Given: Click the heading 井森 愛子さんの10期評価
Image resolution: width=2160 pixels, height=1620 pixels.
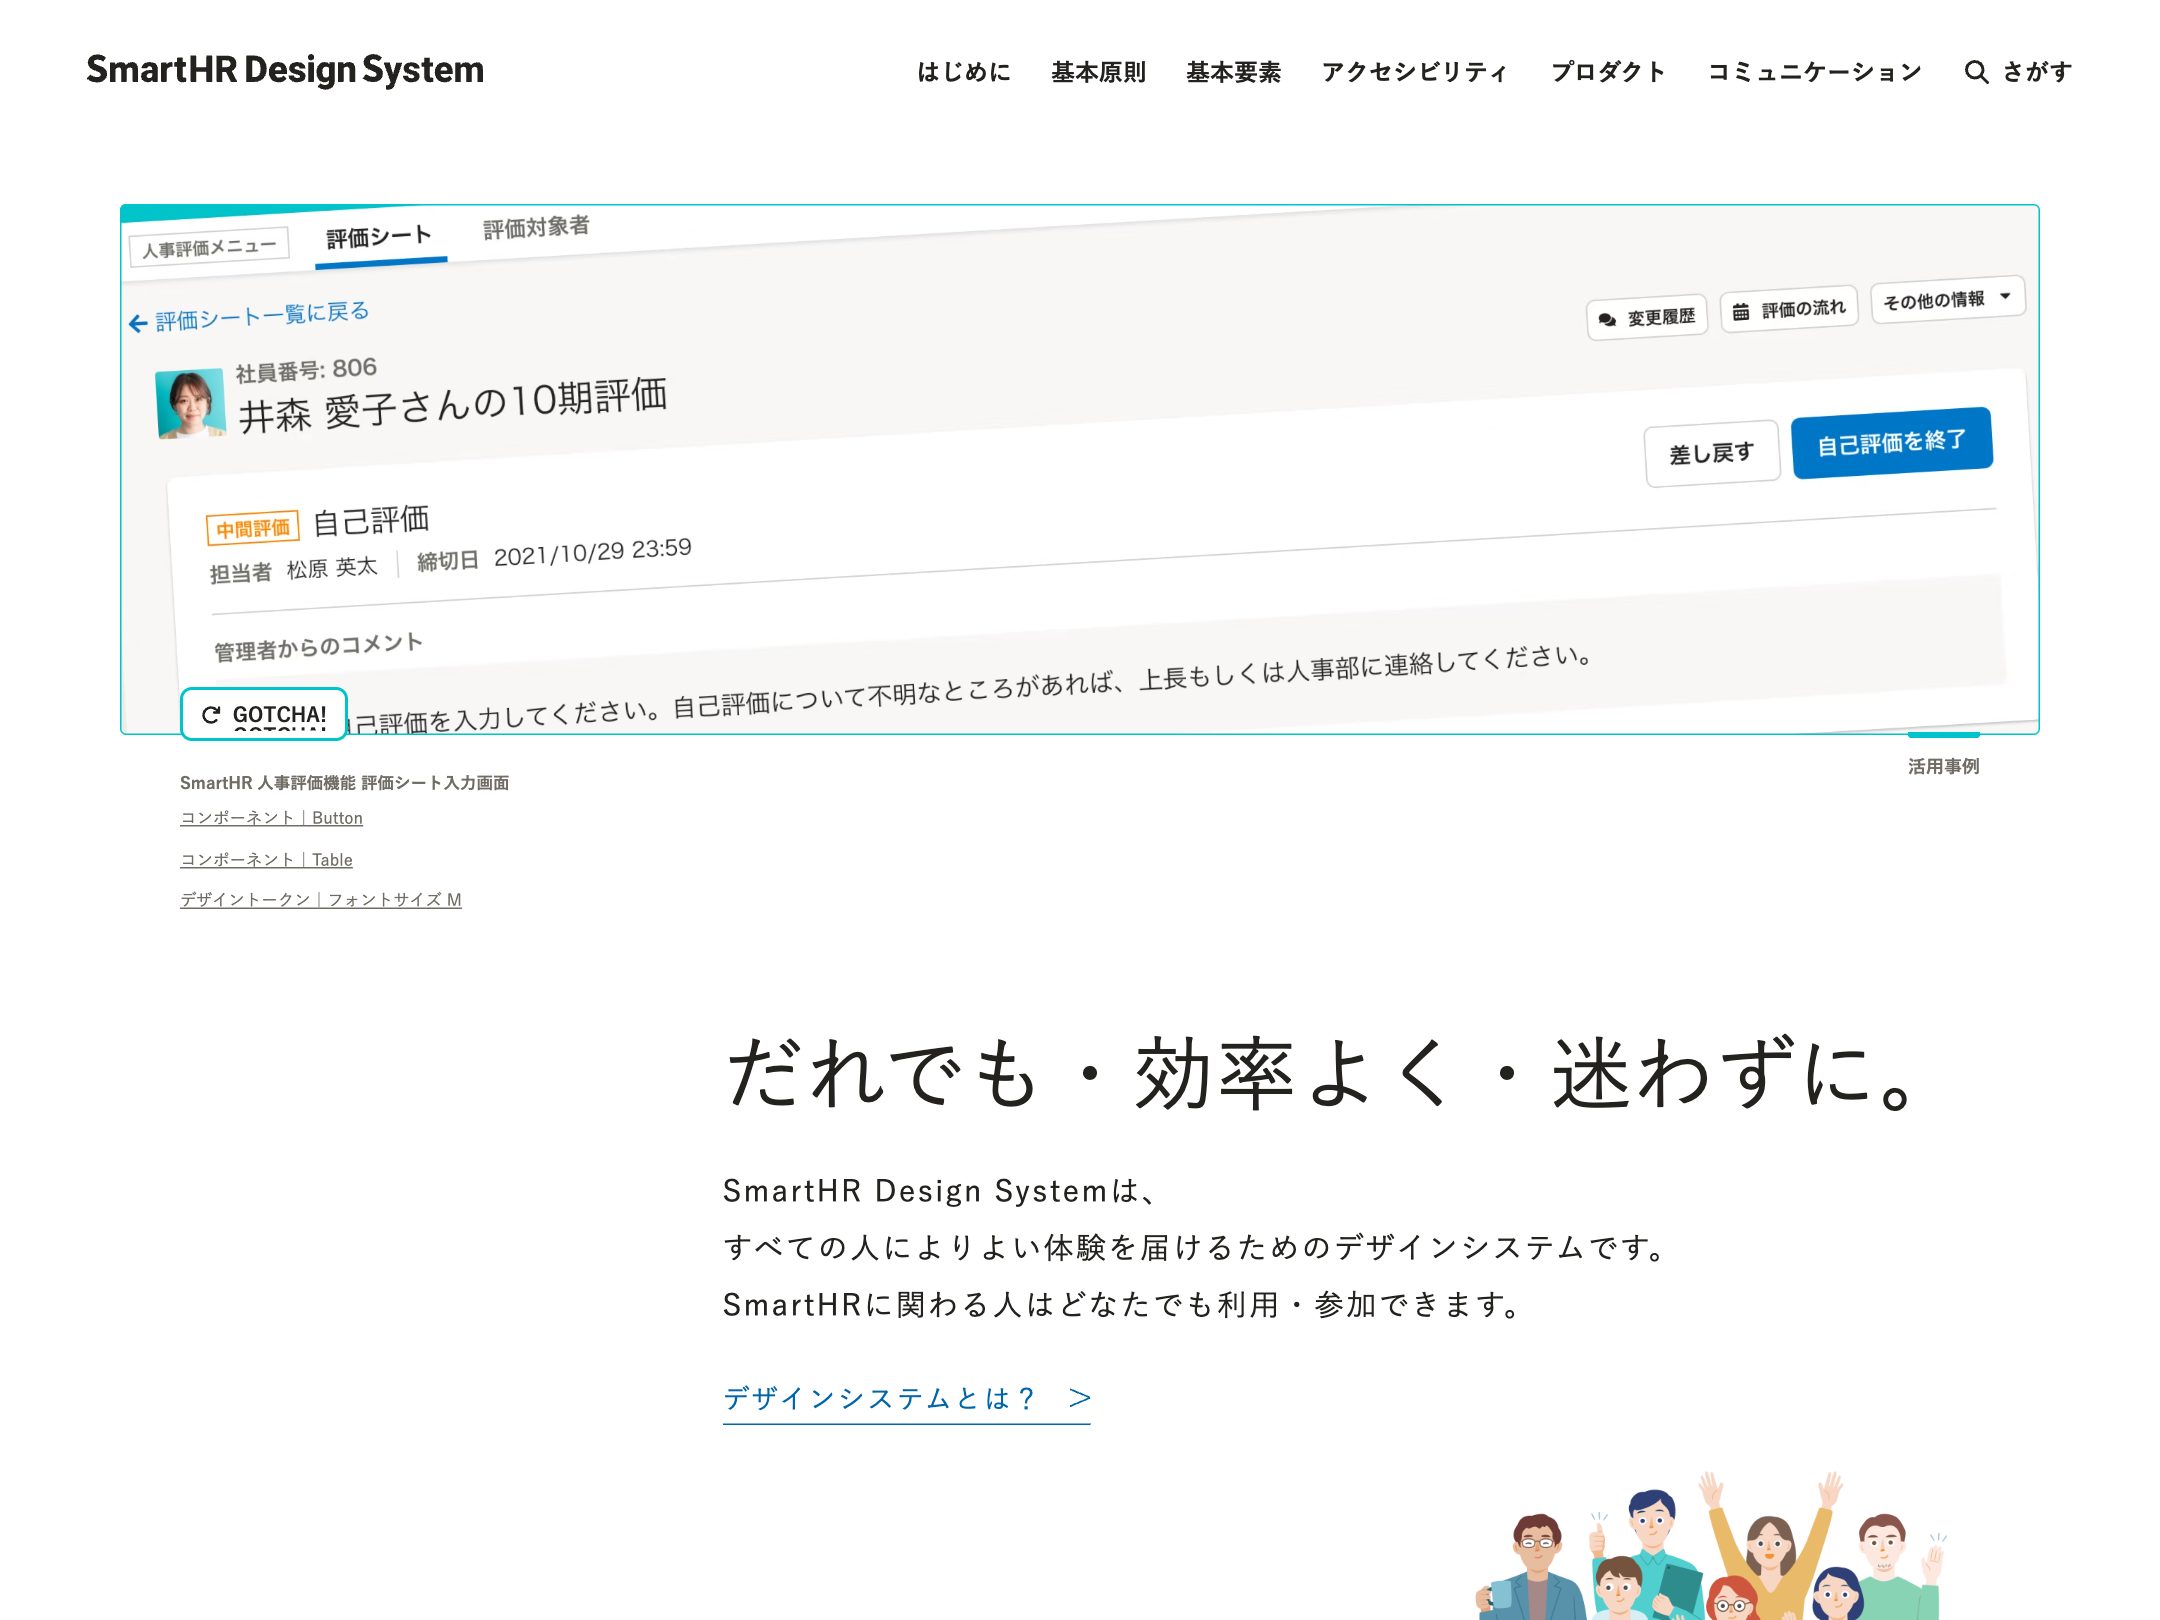Looking at the screenshot, I should (x=453, y=404).
